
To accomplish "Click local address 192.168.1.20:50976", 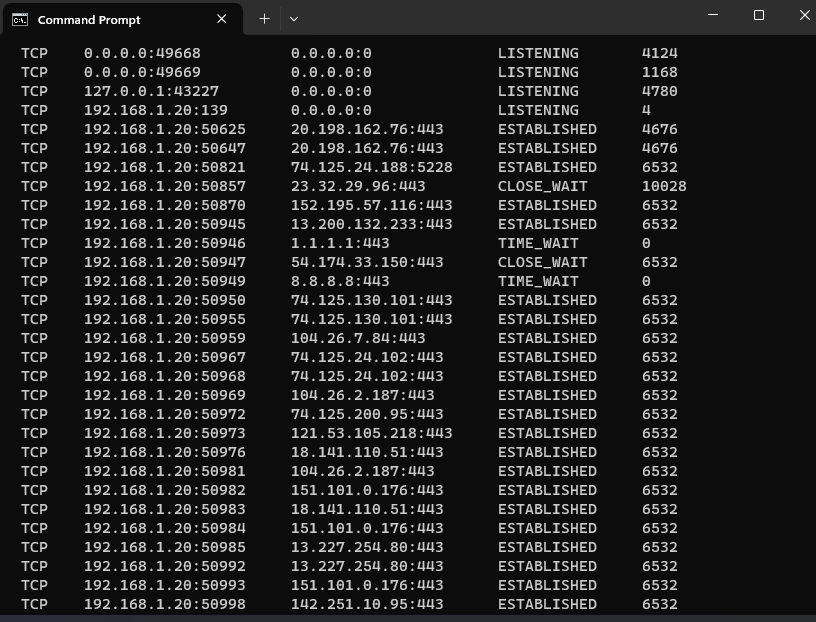I will pyautogui.click(x=164, y=452).
